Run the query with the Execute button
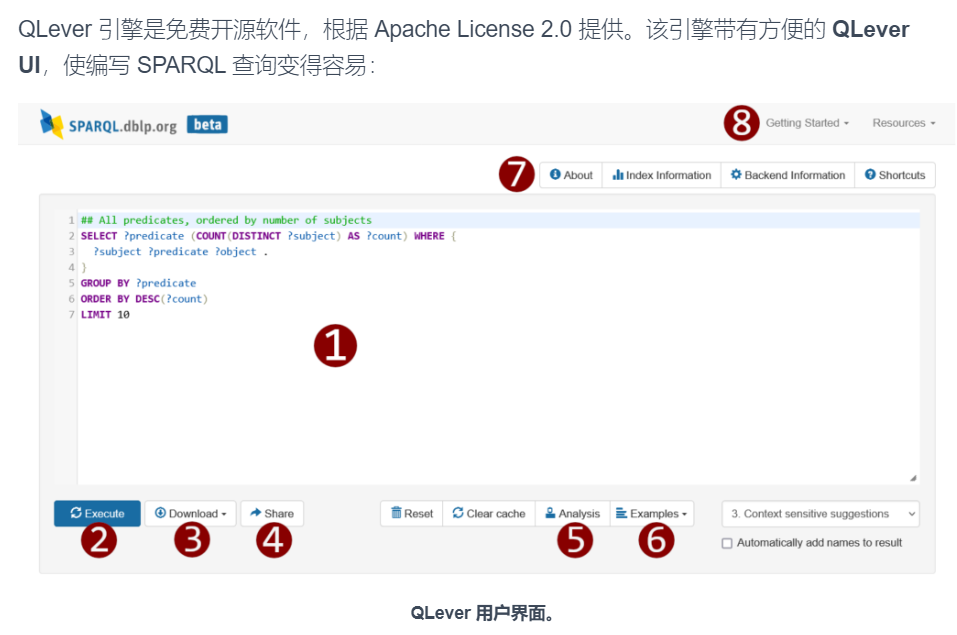 97,513
